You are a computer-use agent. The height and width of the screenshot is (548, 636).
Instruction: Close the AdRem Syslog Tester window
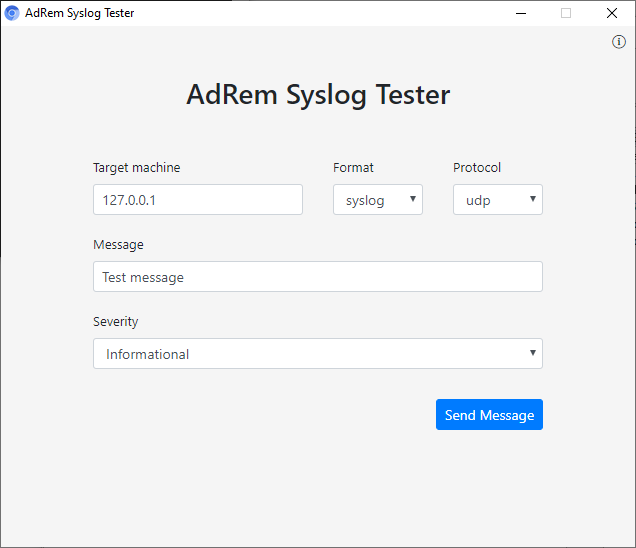[612, 13]
